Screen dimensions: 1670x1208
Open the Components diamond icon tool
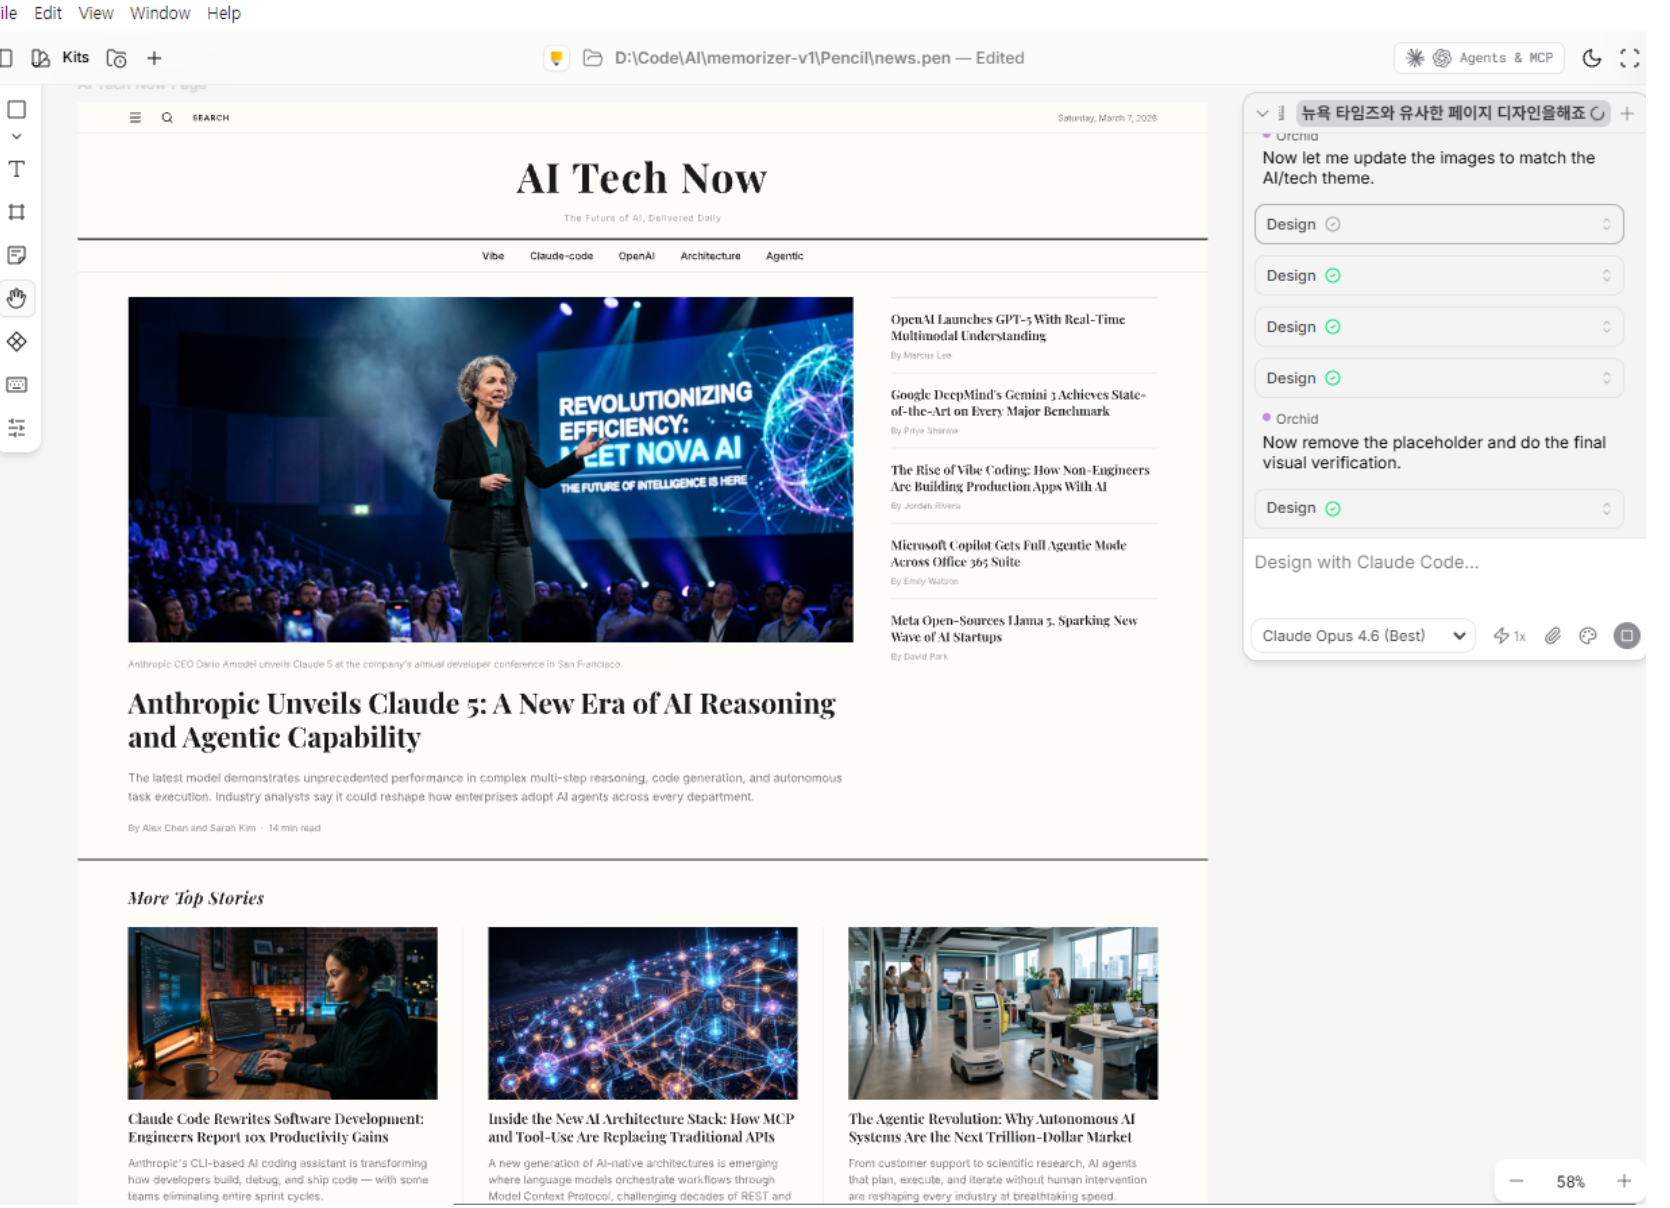[x=17, y=342]
